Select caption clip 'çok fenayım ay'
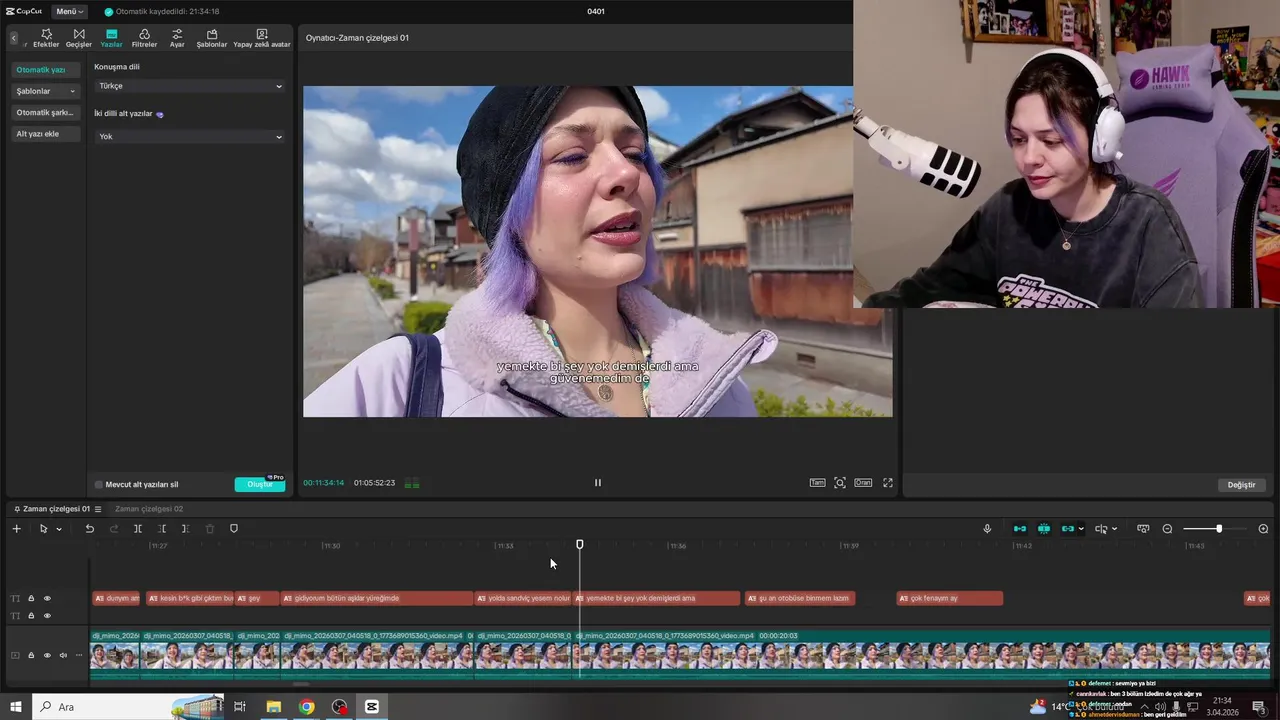The width and height of the screenshot is (1280, 720). (950, 598)
